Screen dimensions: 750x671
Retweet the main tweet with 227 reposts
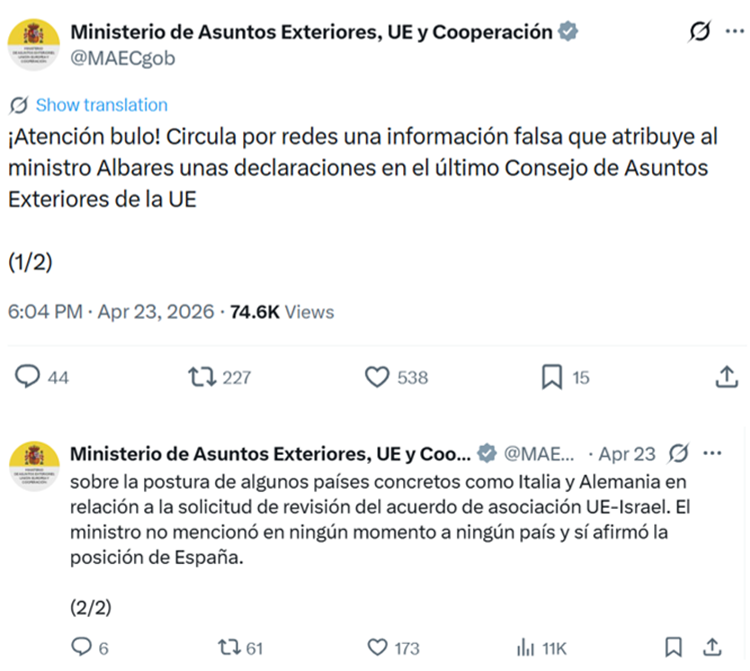(x=202, y=377)
